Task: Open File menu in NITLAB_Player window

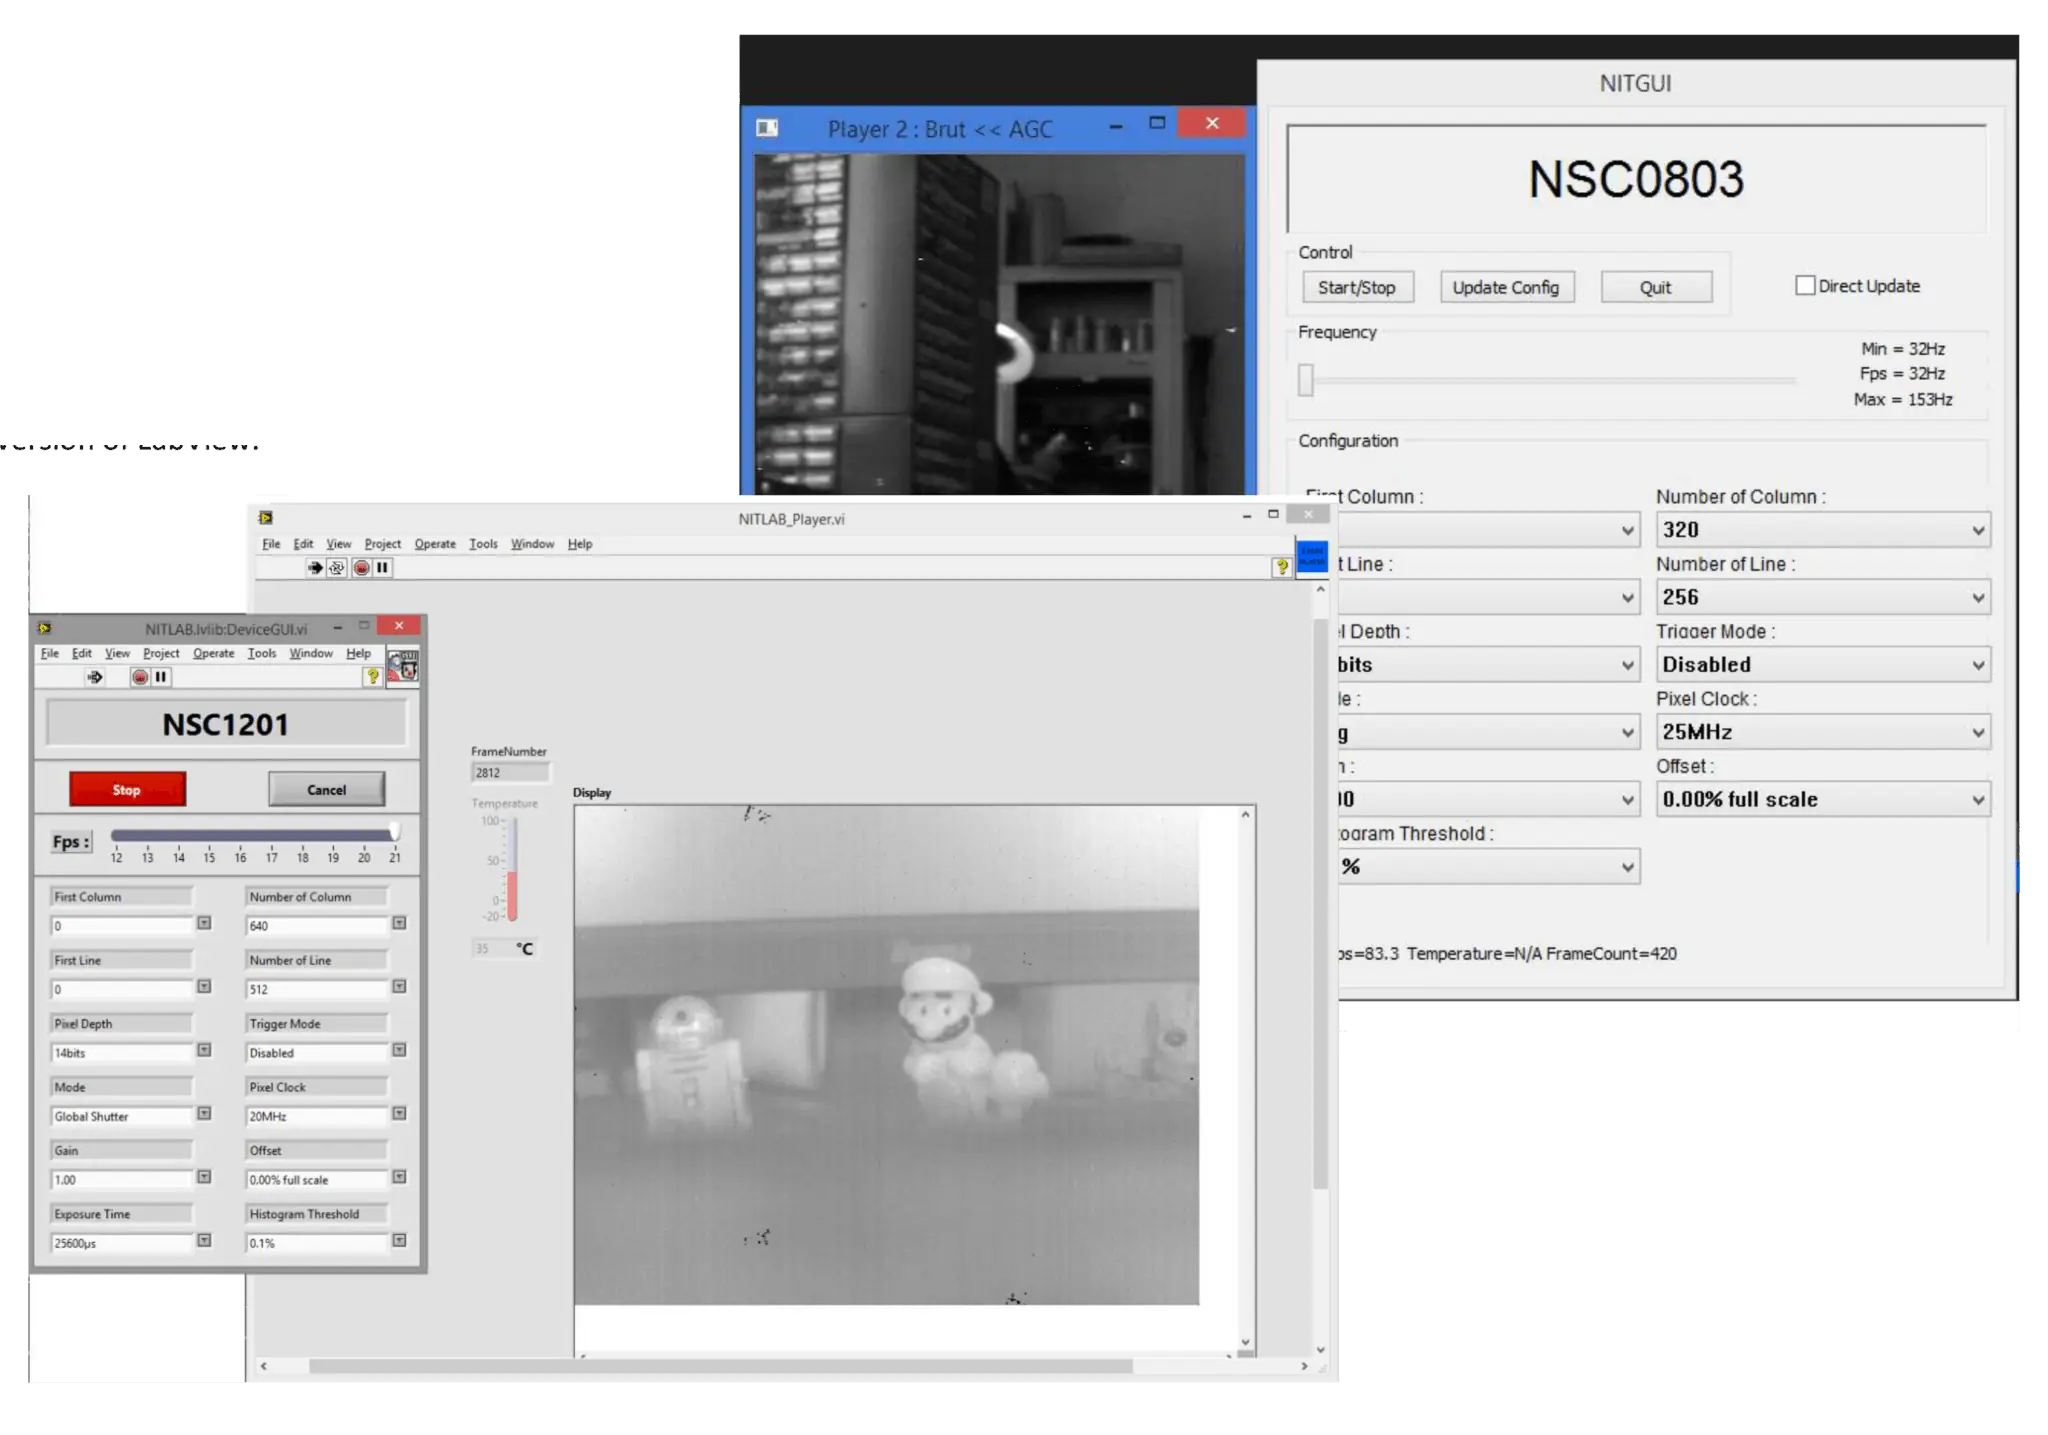Action: click(x=271, y=544)
